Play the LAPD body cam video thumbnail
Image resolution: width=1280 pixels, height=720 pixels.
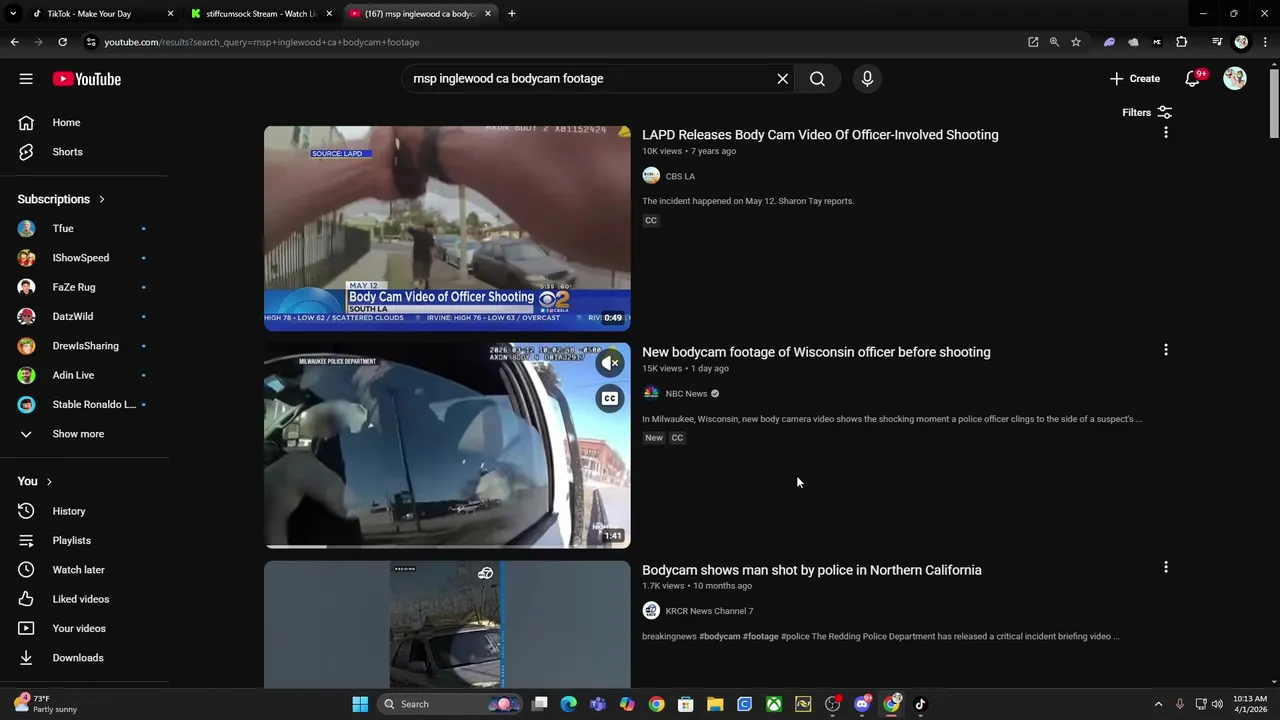(x=447, y=228)
